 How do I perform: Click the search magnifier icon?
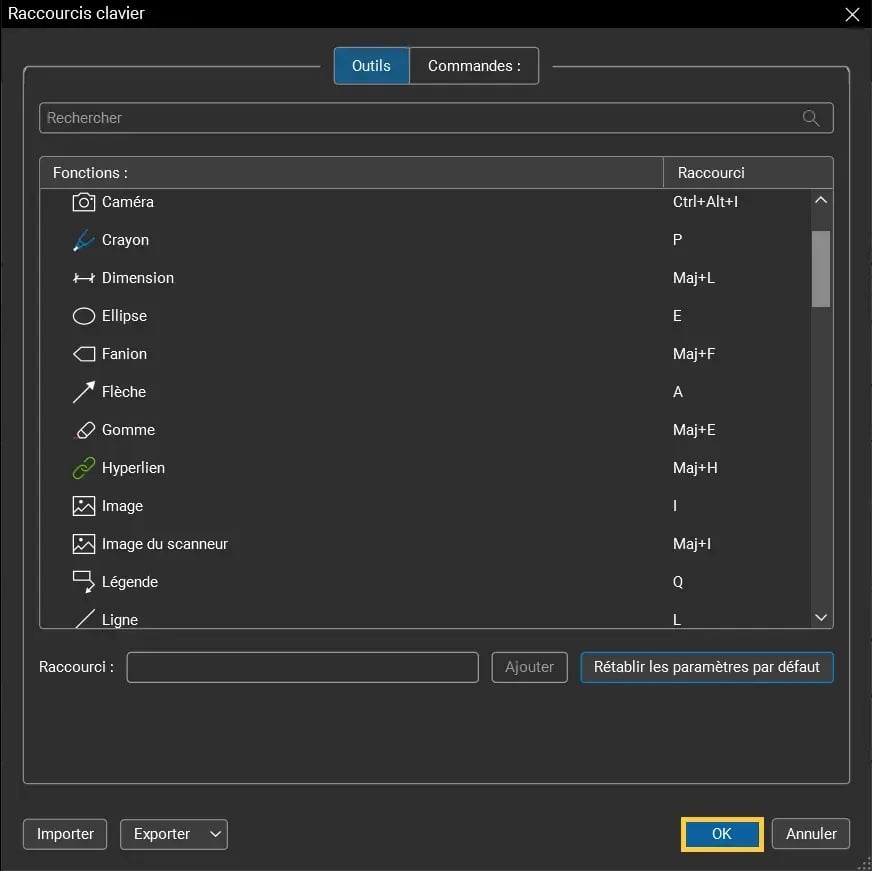810,118
